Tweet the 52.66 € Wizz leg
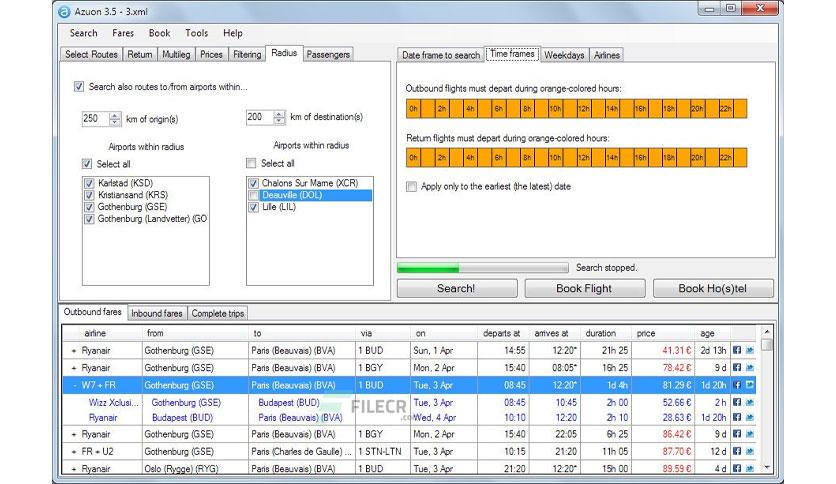This screenshot has height=484, width=836. pyautogui.click(x=750, y=402)
